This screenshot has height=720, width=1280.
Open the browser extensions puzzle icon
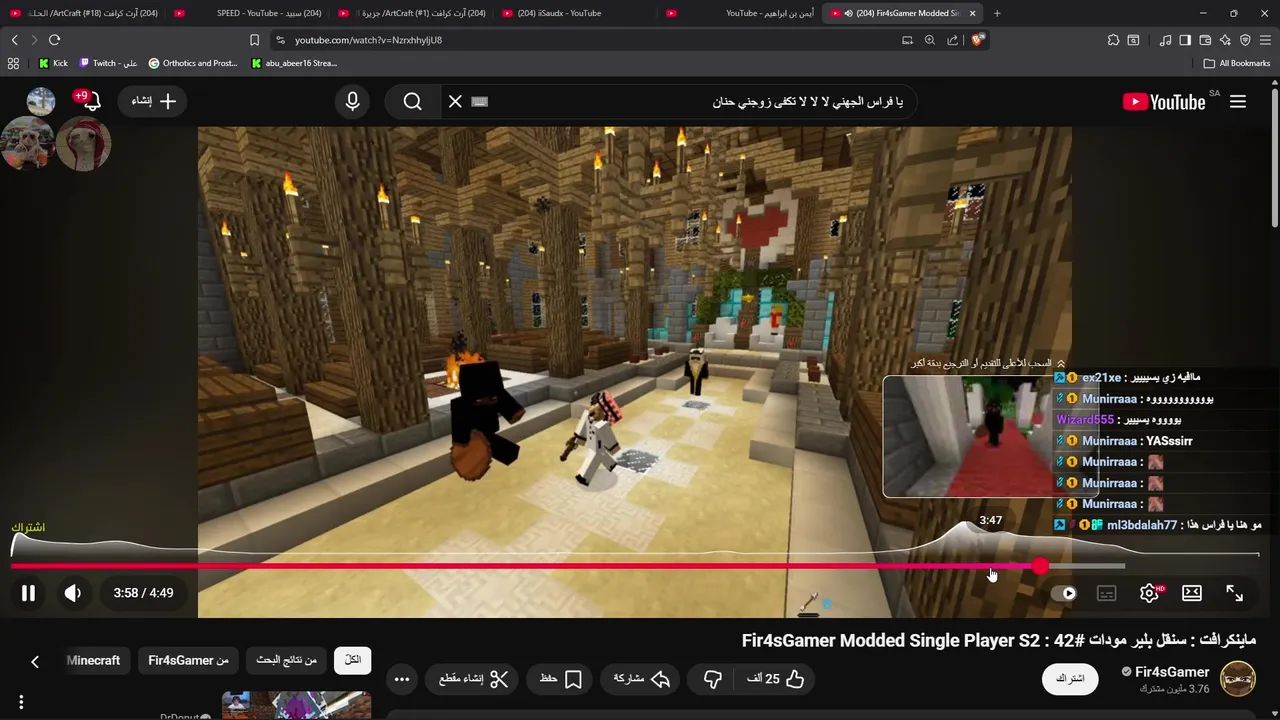pyautogui.click(x=1113, y=40)
